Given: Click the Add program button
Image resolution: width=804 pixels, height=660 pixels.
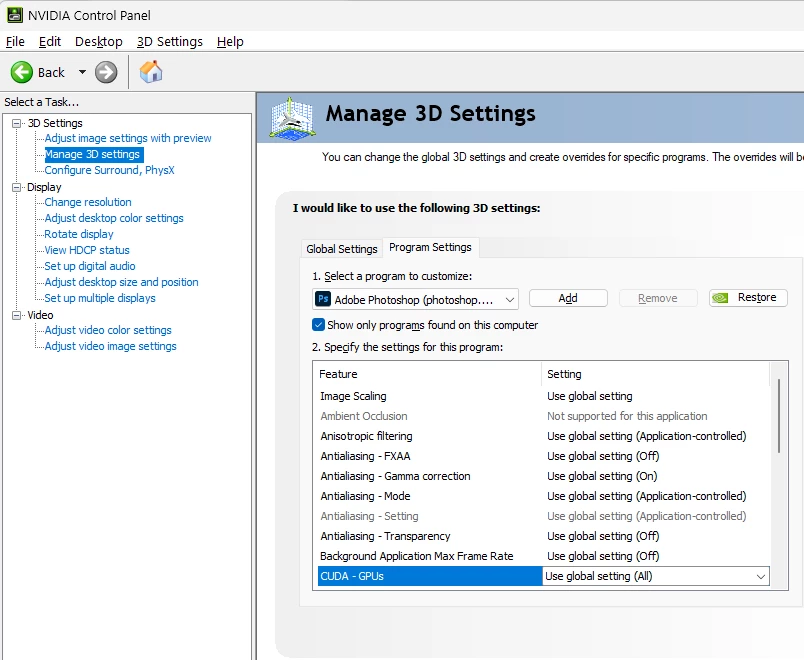Looking at the screenshot, I should 568,298.
